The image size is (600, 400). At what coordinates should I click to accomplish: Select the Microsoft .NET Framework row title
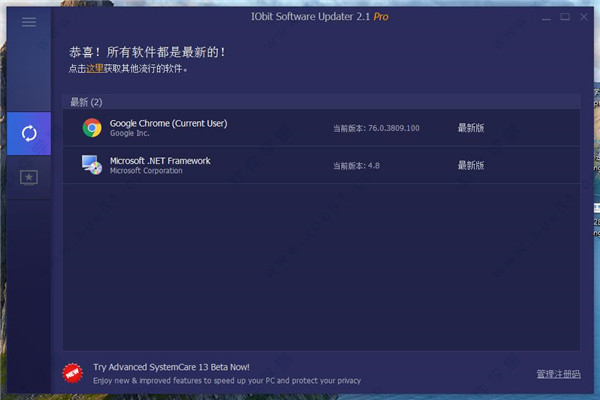[160, 161]
